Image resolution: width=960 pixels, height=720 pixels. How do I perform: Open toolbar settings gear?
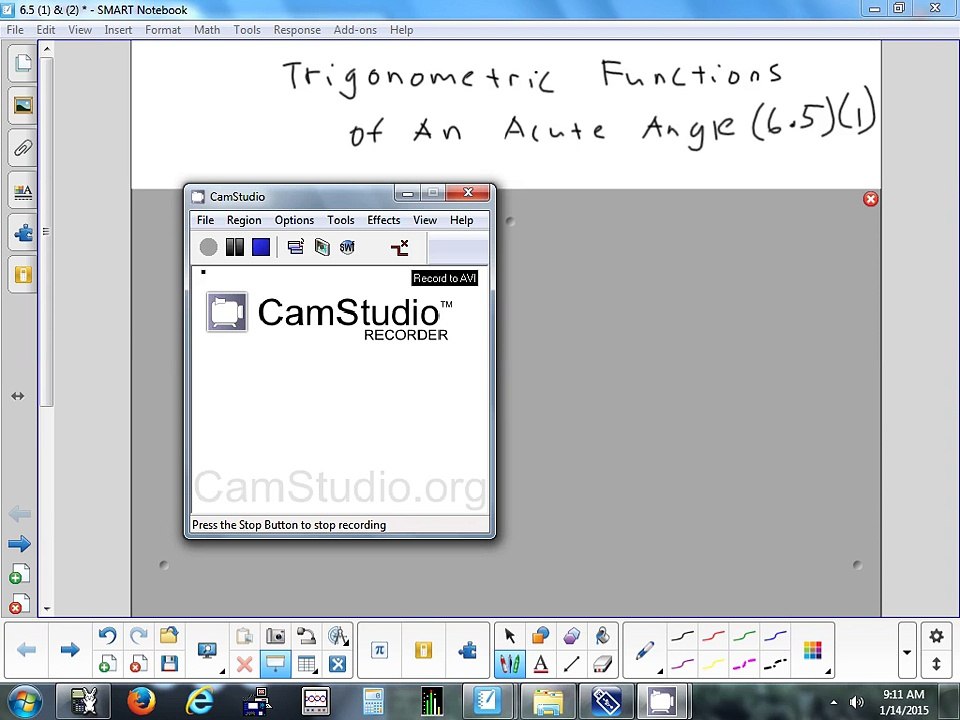coord(937,636)
